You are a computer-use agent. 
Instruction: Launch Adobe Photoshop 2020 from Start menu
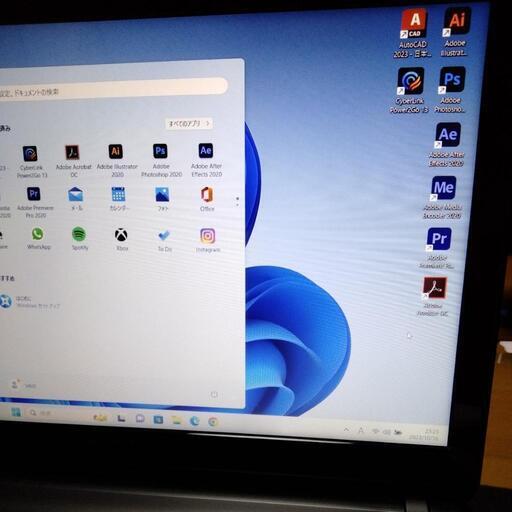point(161,160)
